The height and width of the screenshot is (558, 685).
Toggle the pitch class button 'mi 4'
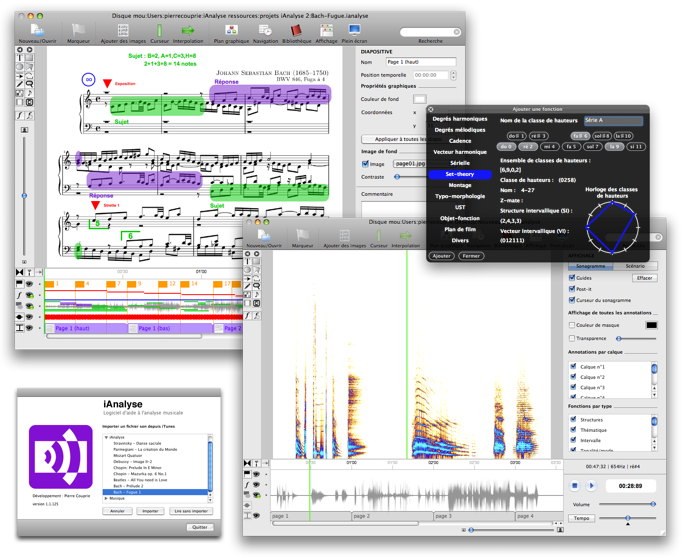(x=550, y=147)
